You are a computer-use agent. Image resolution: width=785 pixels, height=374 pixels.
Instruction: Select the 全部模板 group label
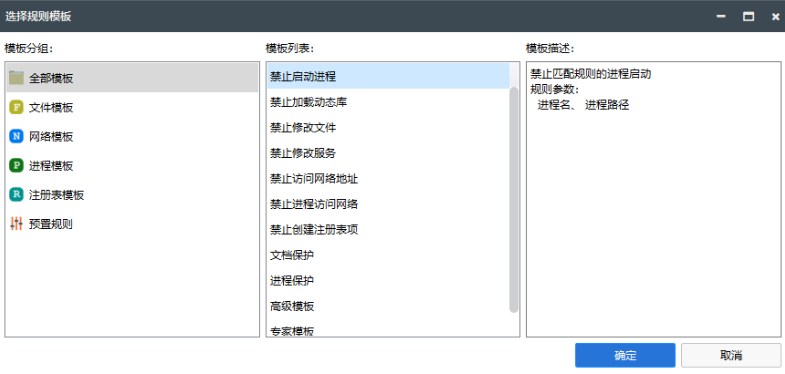point(51,78)
